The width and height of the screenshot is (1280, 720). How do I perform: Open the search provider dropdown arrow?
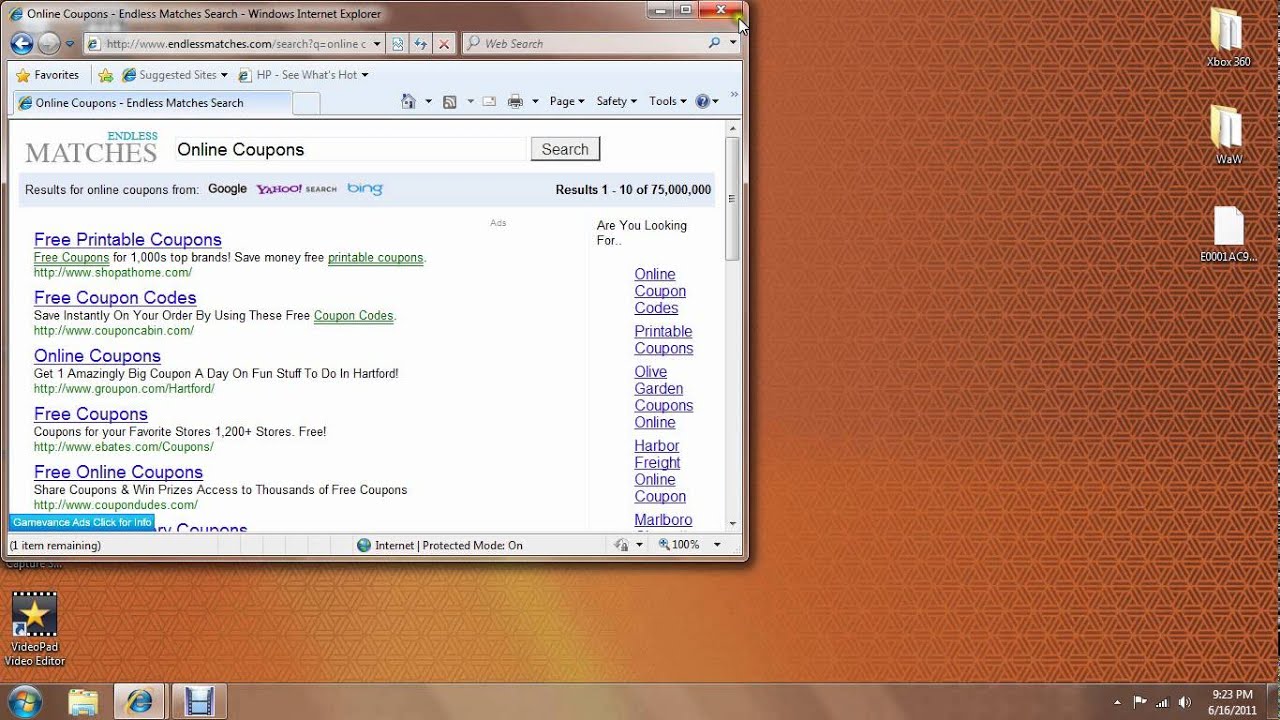pos(733,43)
